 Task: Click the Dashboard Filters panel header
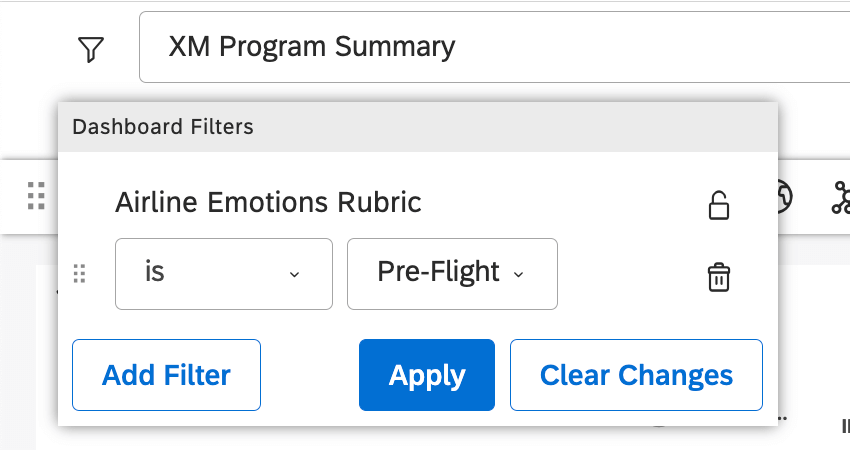(x=417, y=127)
